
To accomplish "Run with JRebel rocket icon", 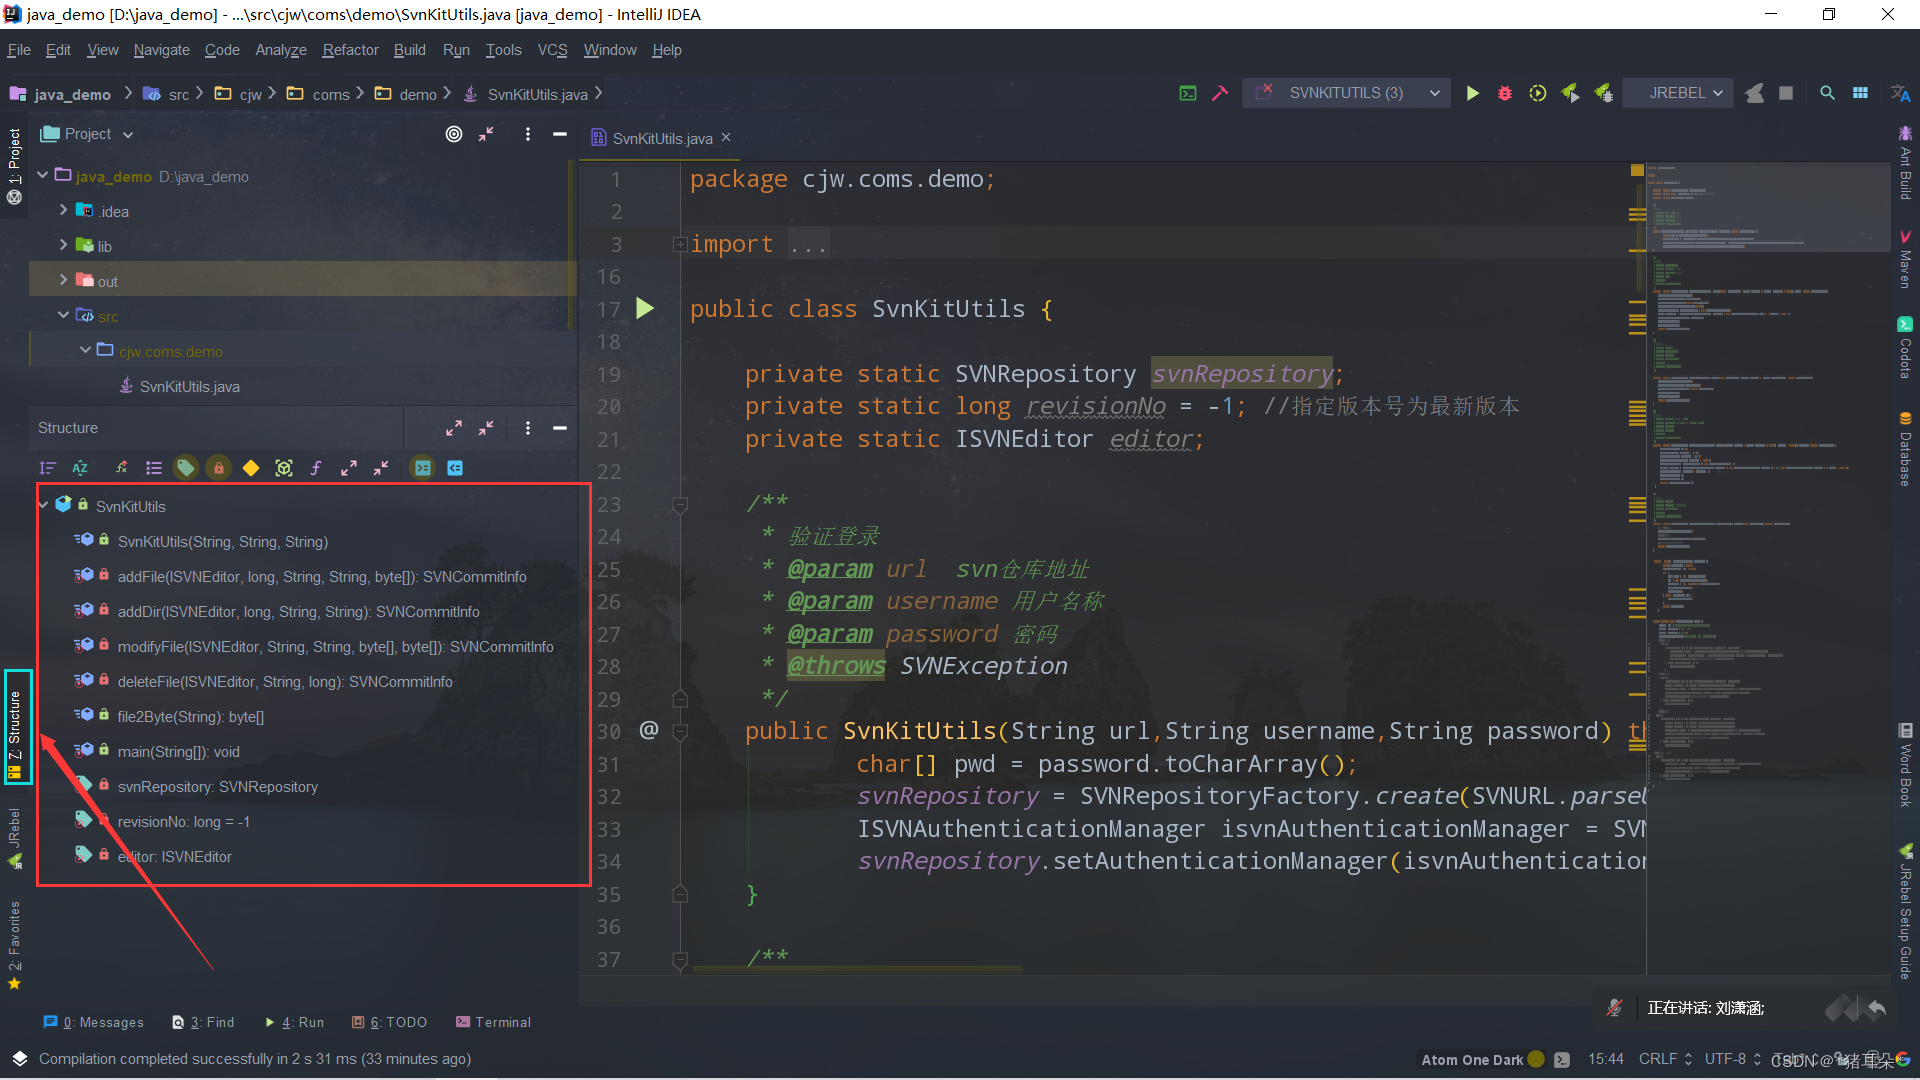I will 1570,93.
